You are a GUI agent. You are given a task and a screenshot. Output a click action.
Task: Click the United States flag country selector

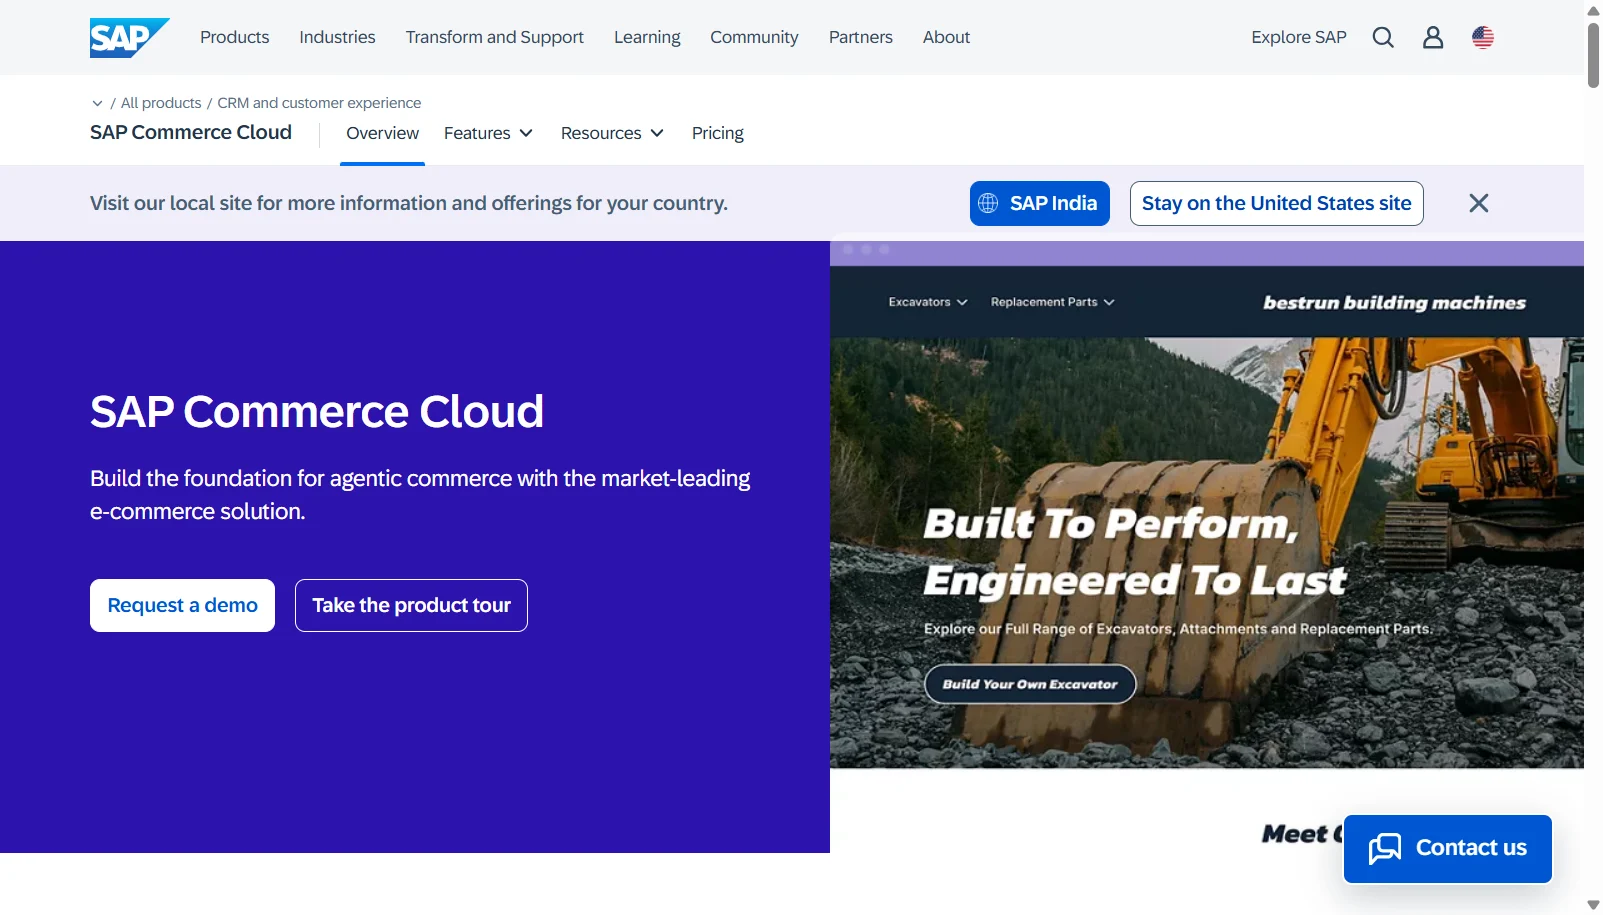(x=1483, y=37)
